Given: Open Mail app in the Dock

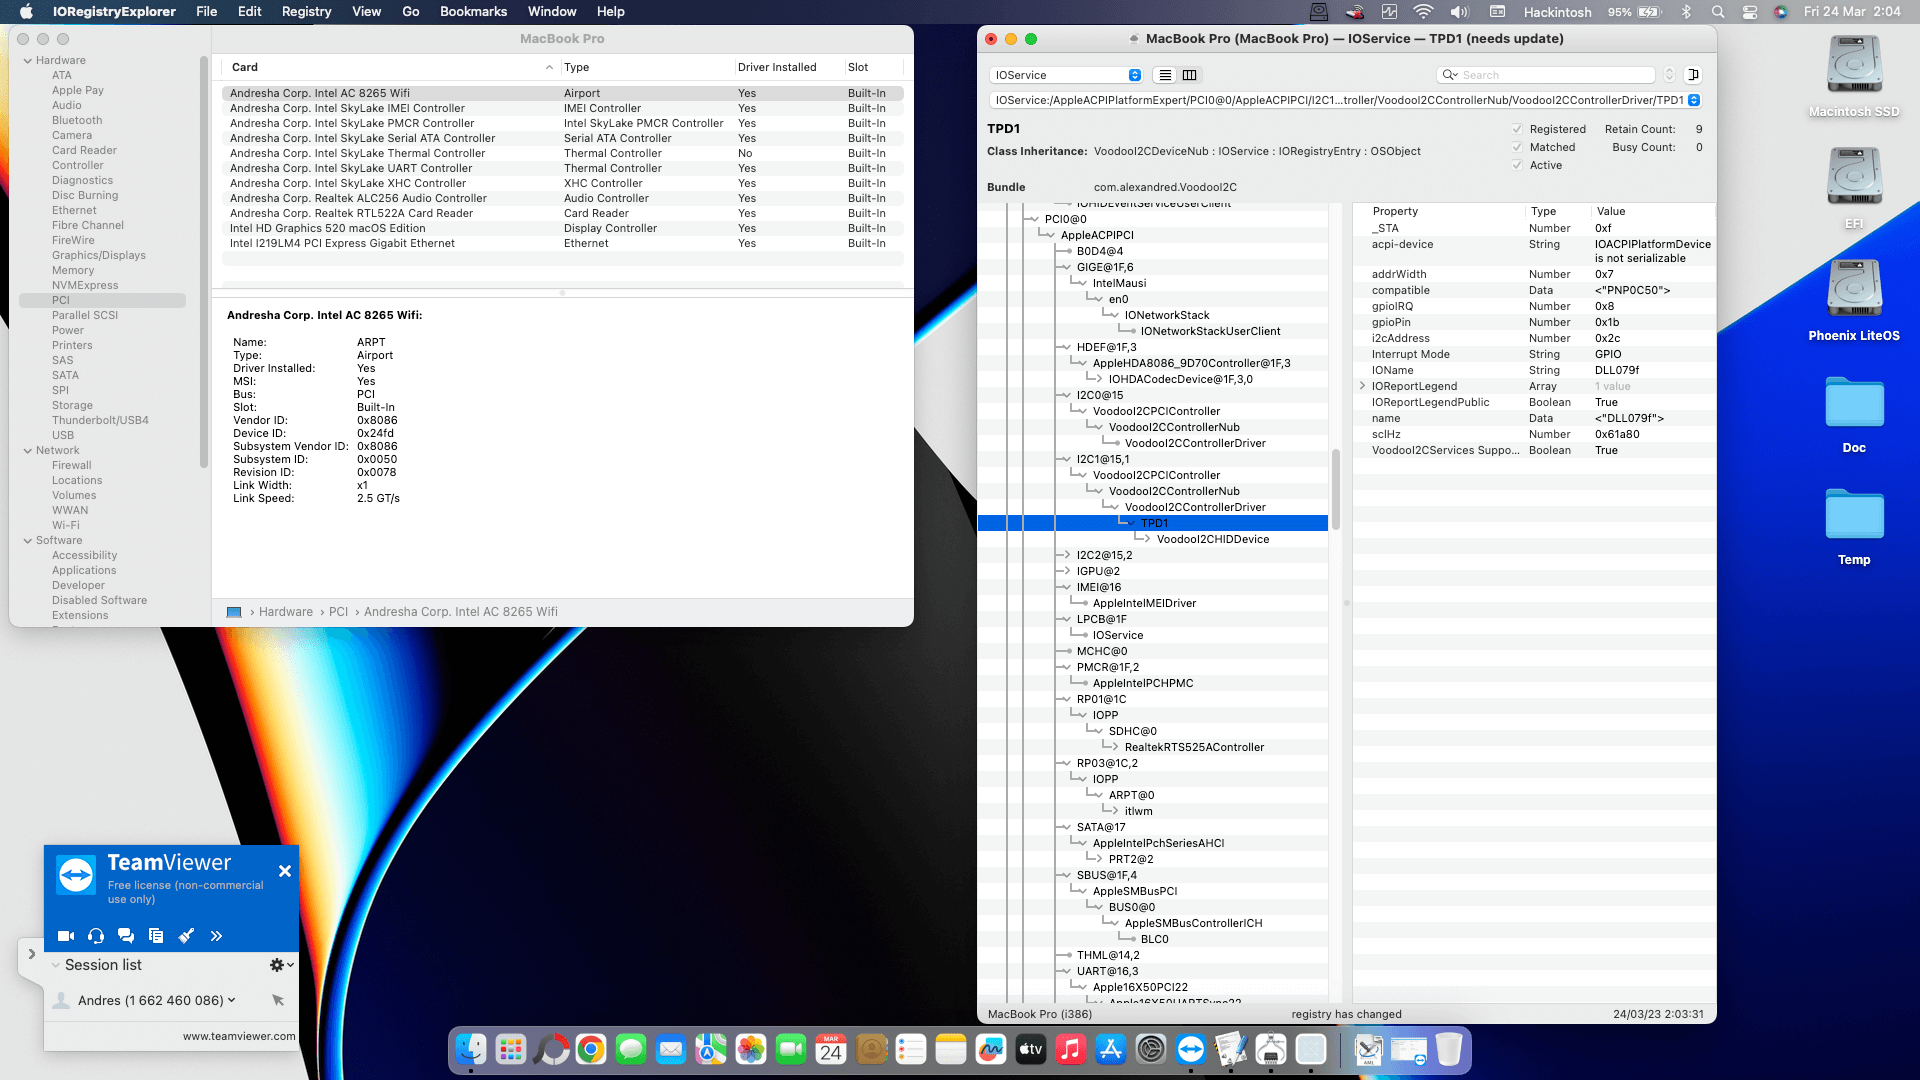Looking at the screenshot, I should (671, 1049).
